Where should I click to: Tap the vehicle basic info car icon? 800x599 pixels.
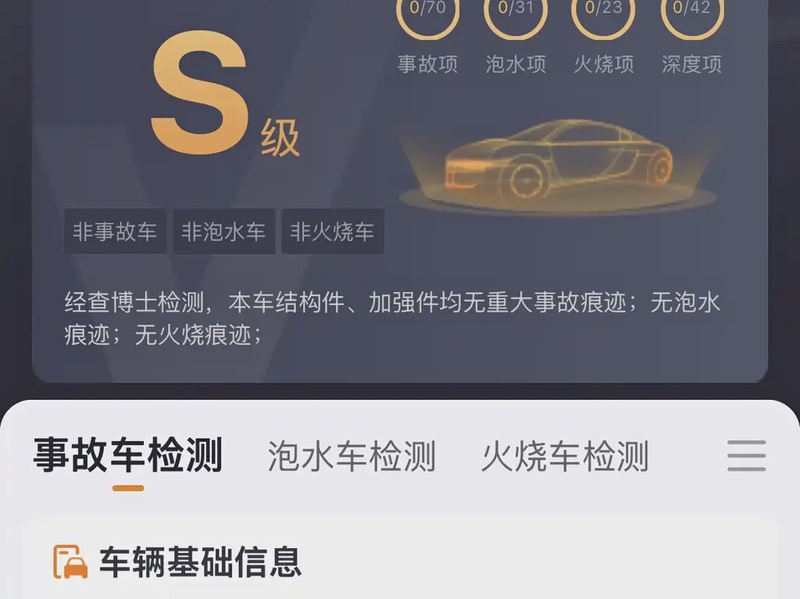click(x=70, y=562)
